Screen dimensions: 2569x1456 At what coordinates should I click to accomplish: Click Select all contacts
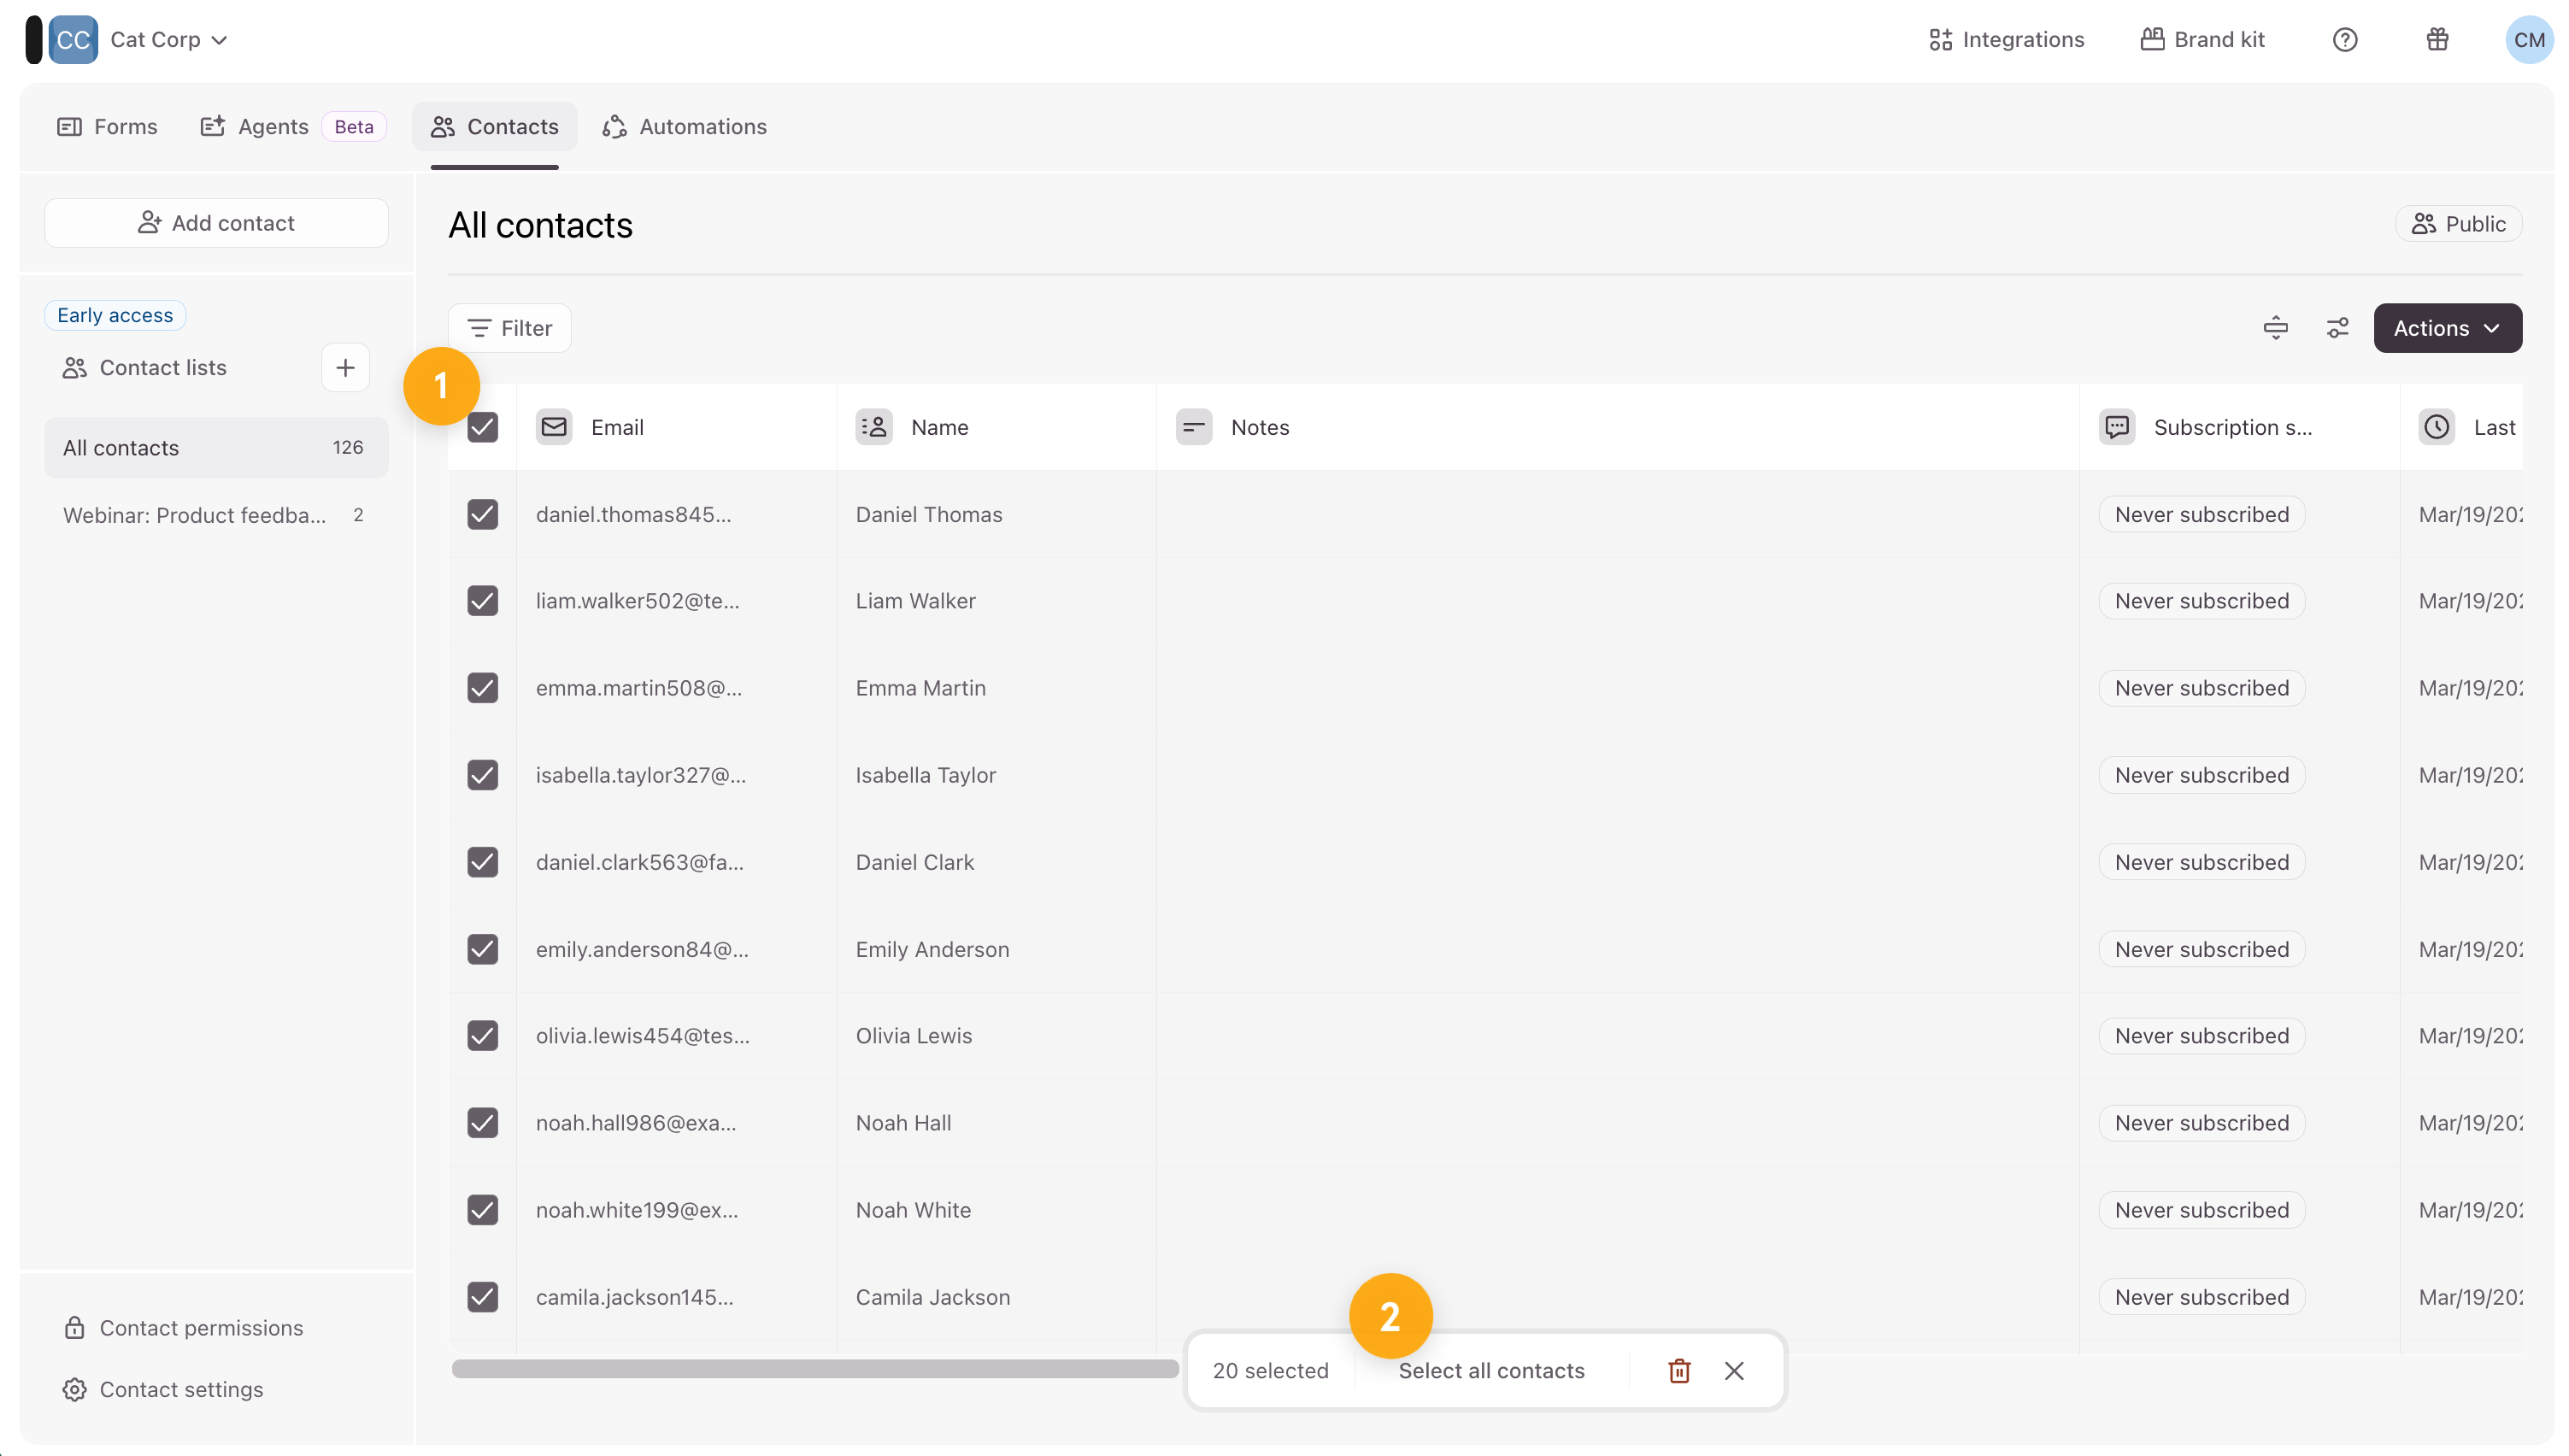point(1491,1371)
